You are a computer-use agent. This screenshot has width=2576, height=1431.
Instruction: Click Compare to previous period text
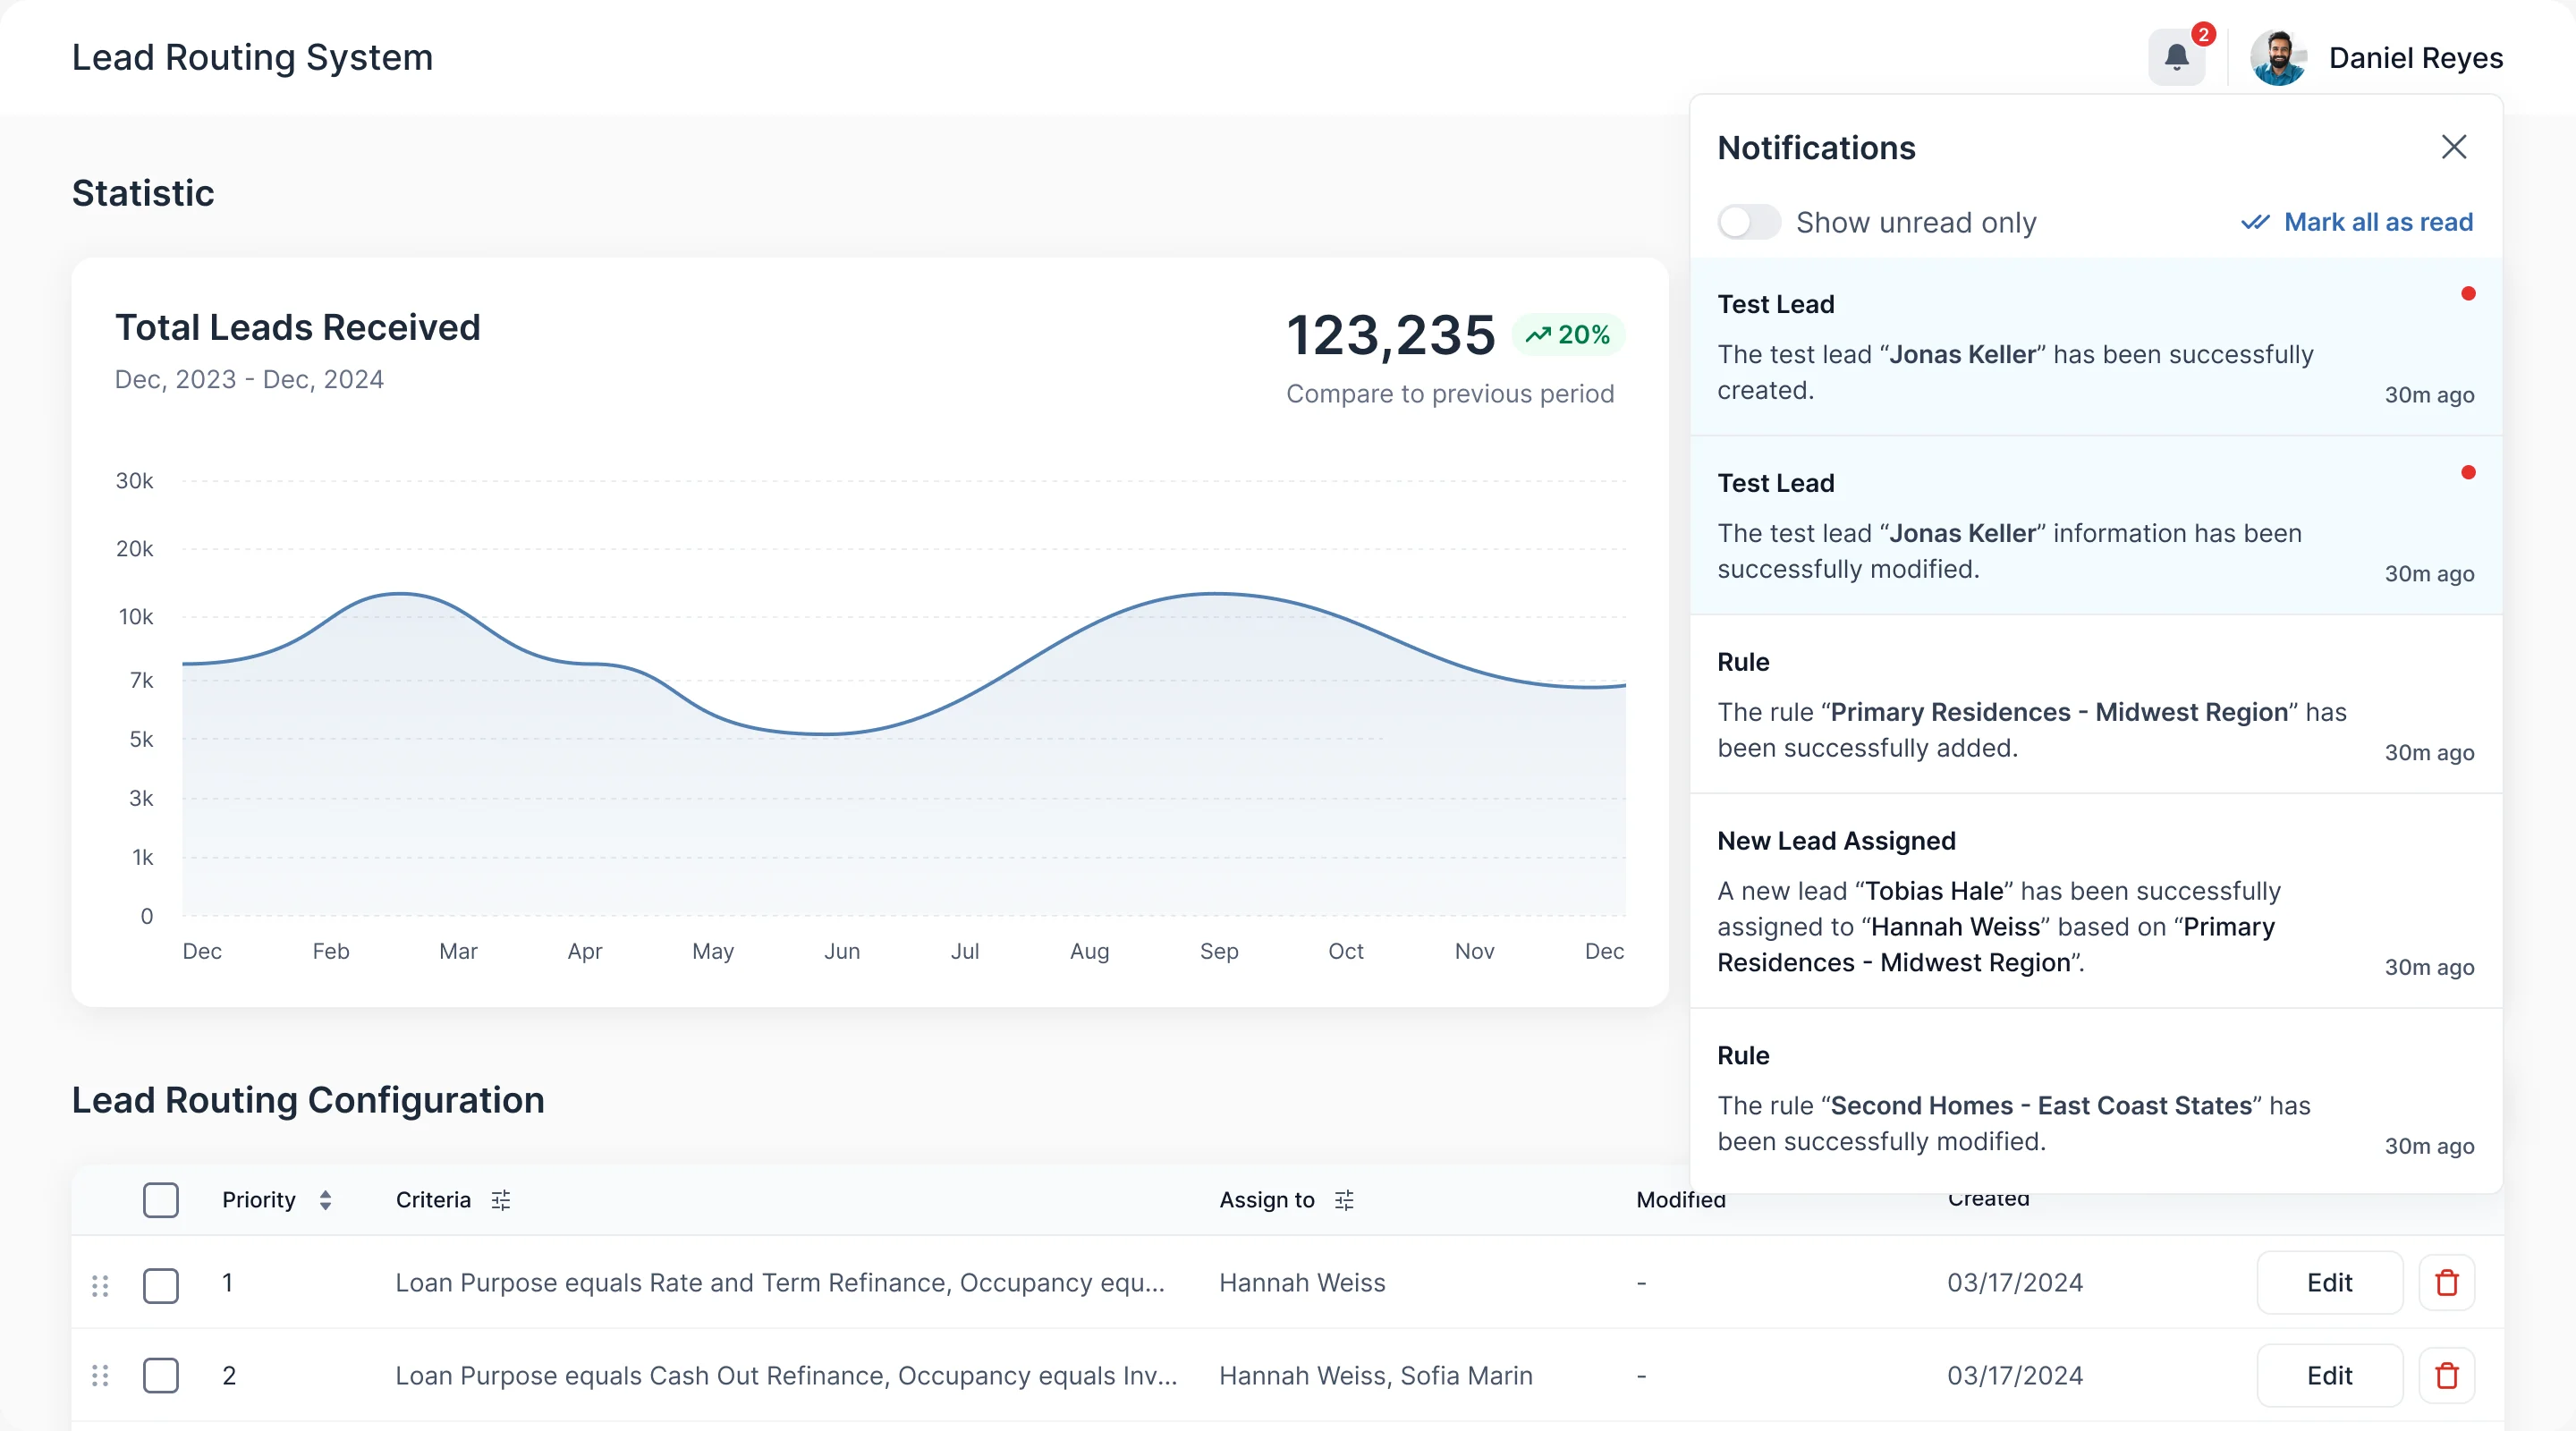[x=1450, y=394]
